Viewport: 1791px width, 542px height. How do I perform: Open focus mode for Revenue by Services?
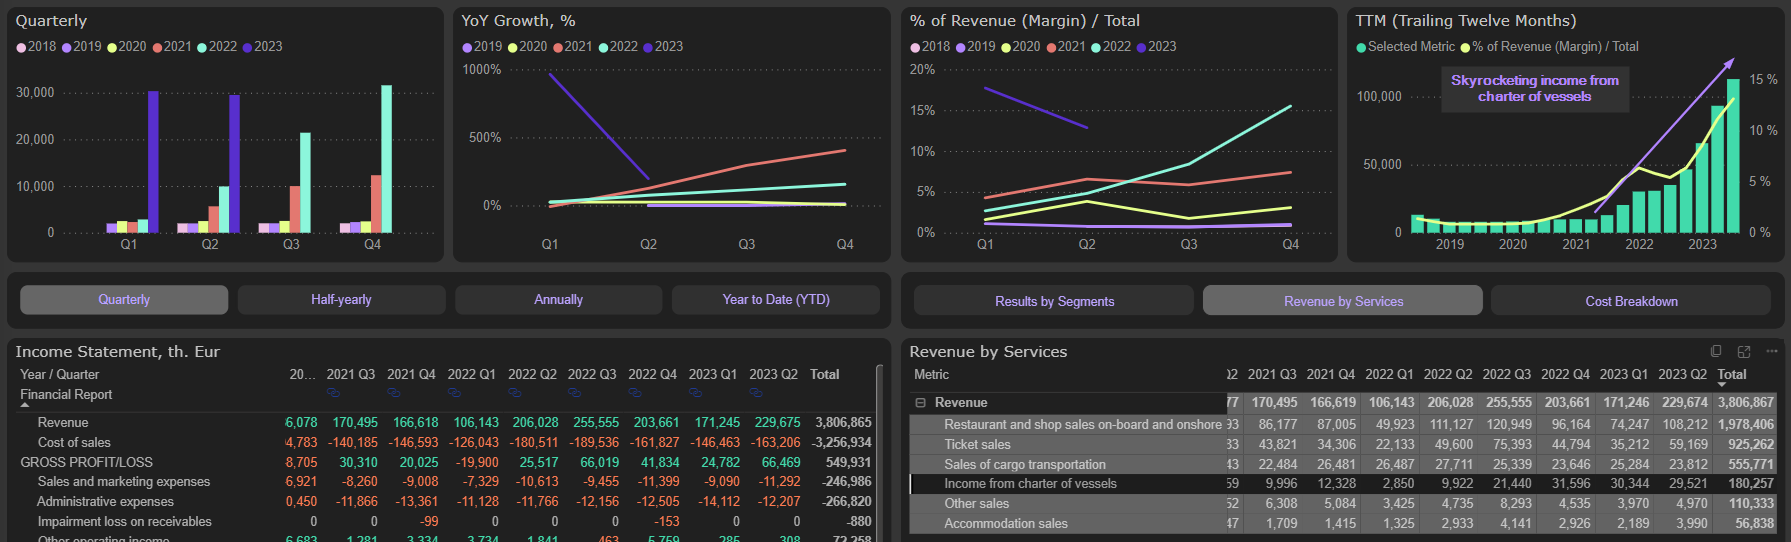(1744, 351)
